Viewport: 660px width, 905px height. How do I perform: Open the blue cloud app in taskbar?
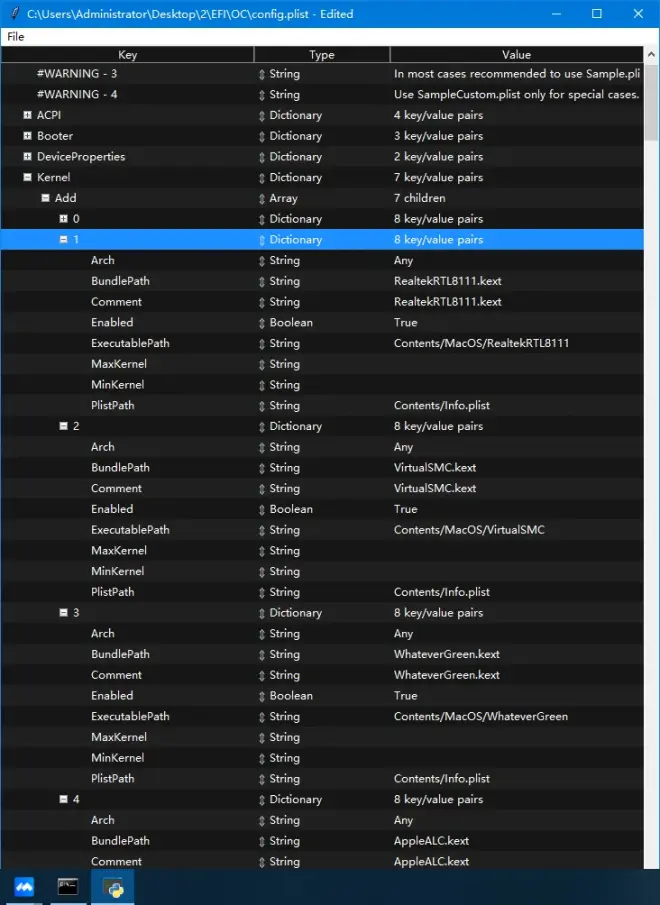click(x=24, y=887)
